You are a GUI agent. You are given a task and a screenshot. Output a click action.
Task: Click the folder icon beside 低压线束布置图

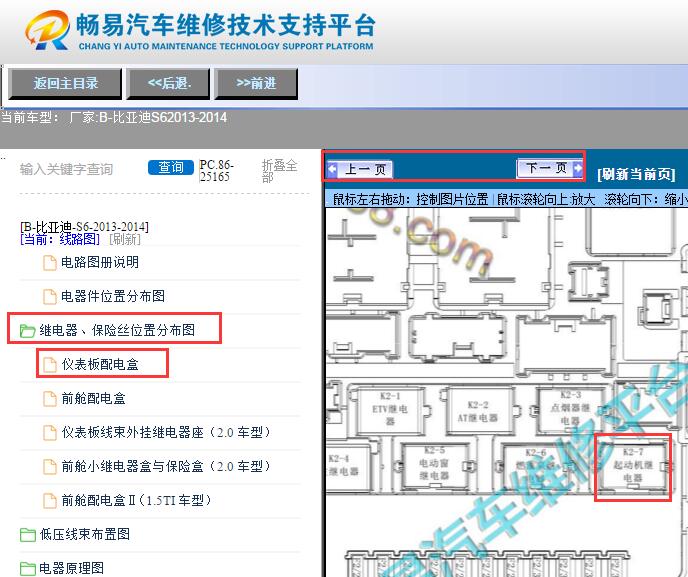28,534
